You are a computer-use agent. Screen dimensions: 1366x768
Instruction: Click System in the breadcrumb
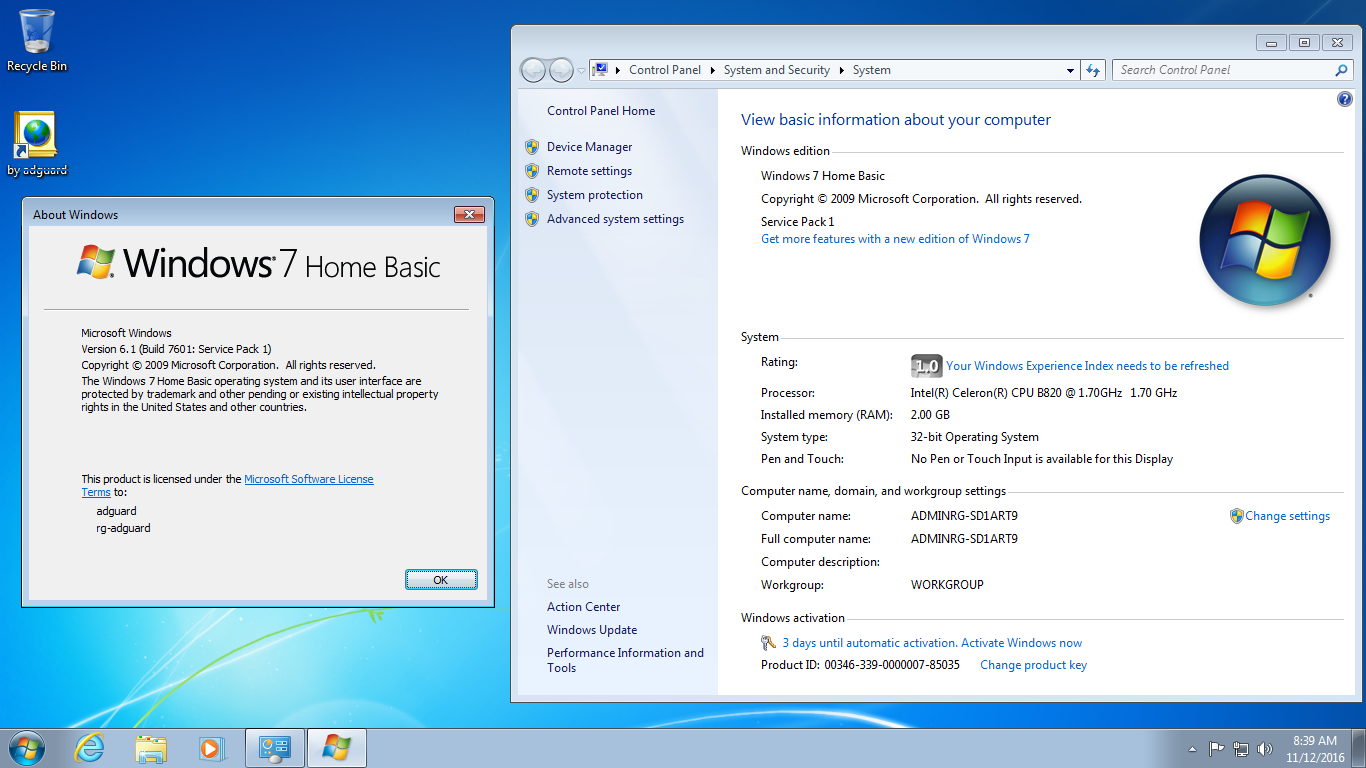click(871, 70)
